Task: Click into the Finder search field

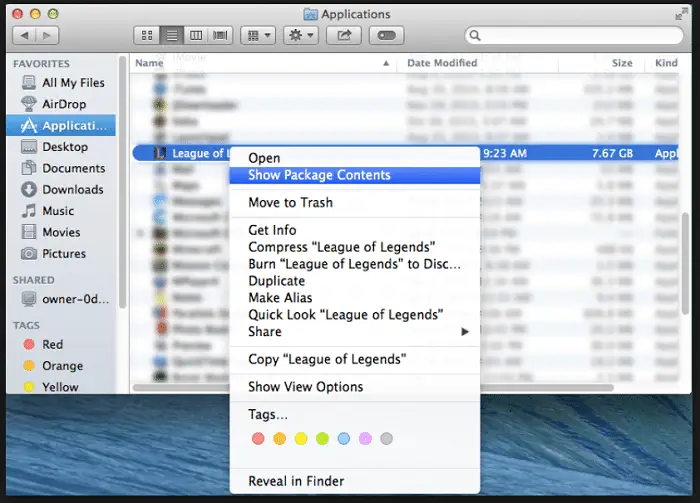Action: (574, 35)
